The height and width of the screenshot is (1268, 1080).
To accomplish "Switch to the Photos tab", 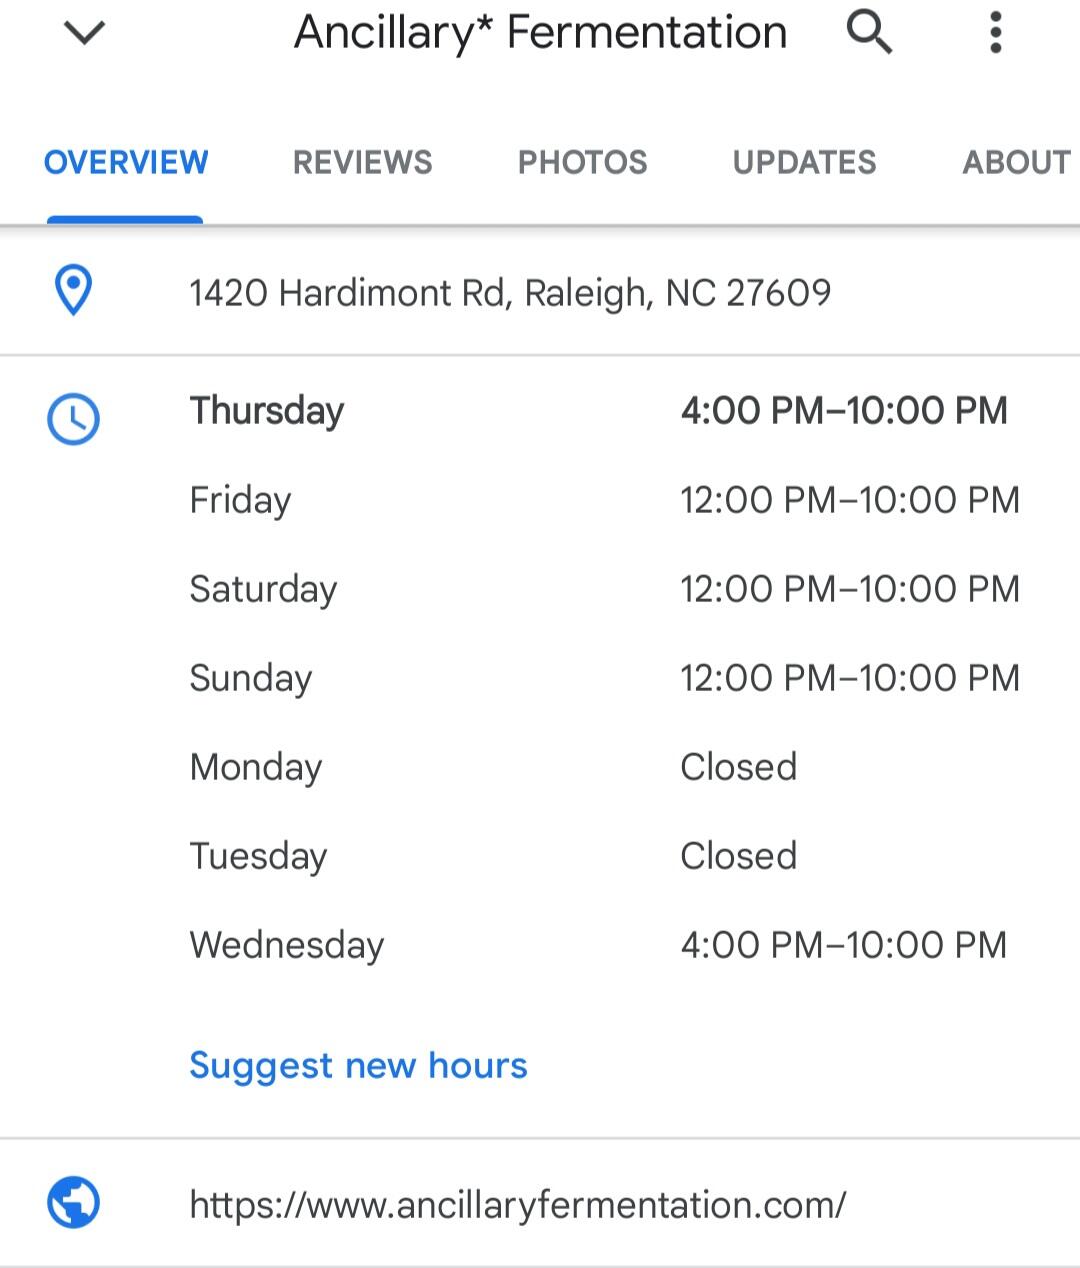I will click(x=582, y=162).
